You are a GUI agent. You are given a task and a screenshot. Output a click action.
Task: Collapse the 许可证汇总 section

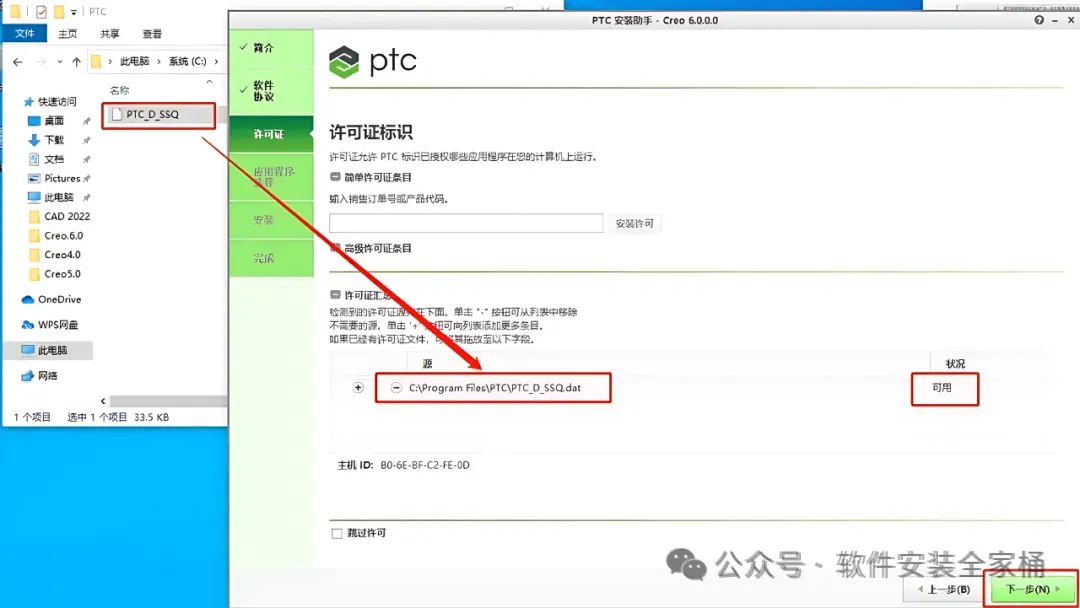[335, 295]
